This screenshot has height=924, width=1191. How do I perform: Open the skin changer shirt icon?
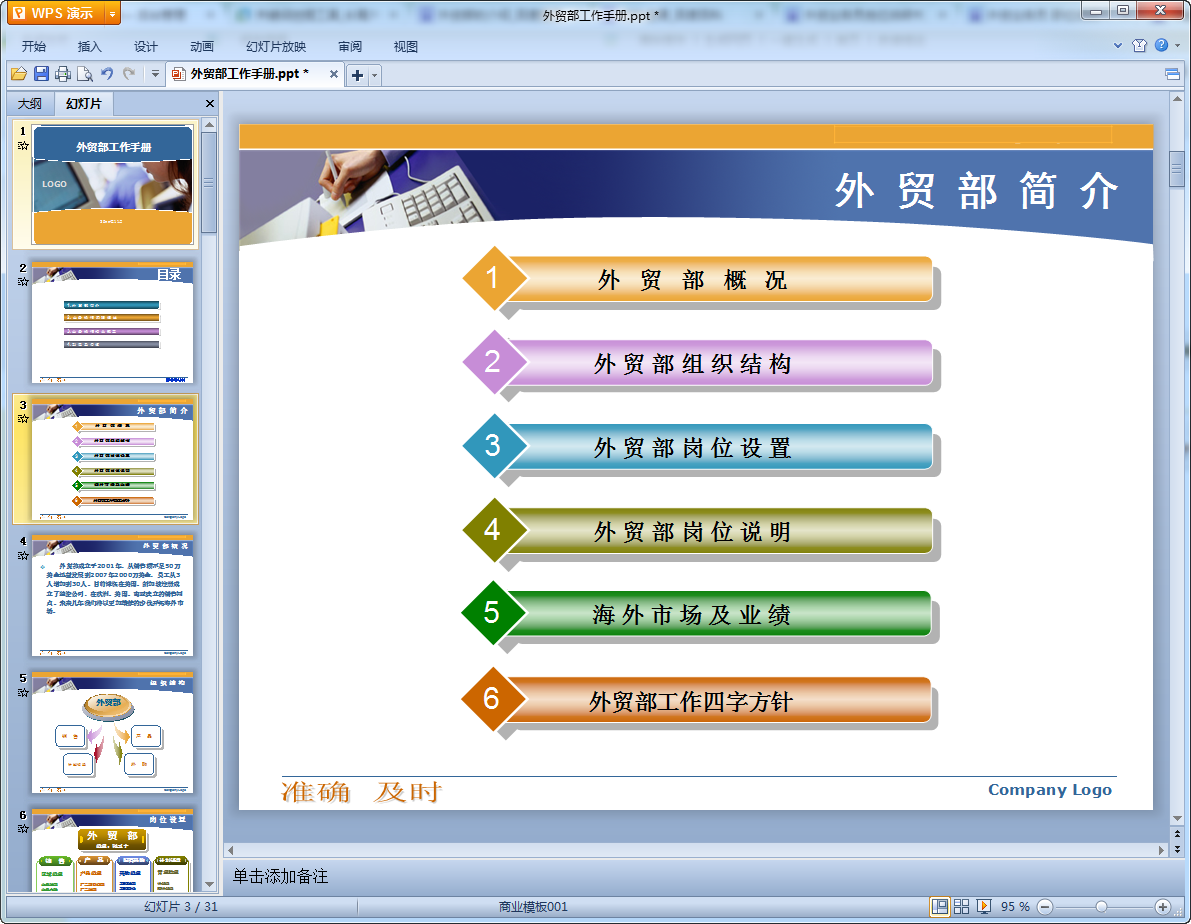coord(1139,46)
